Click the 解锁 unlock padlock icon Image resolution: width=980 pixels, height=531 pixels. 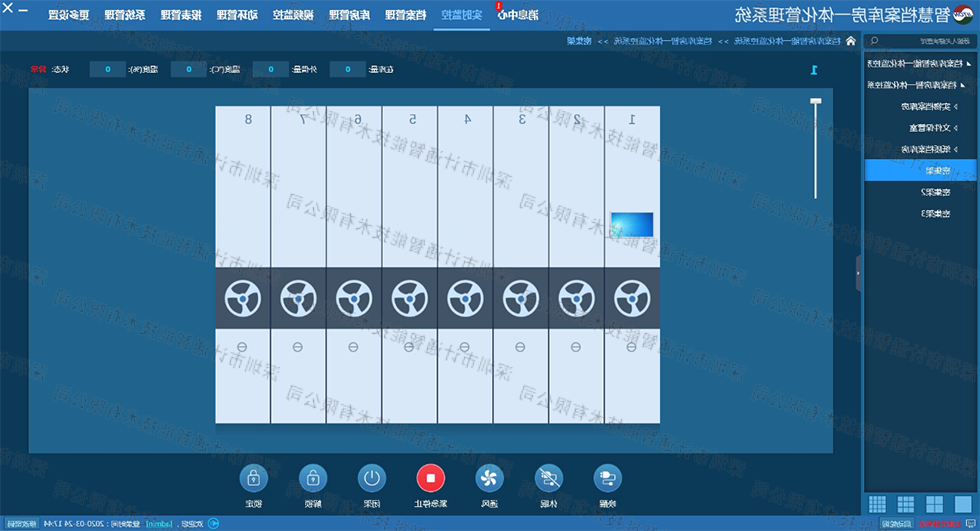(313, 478)
